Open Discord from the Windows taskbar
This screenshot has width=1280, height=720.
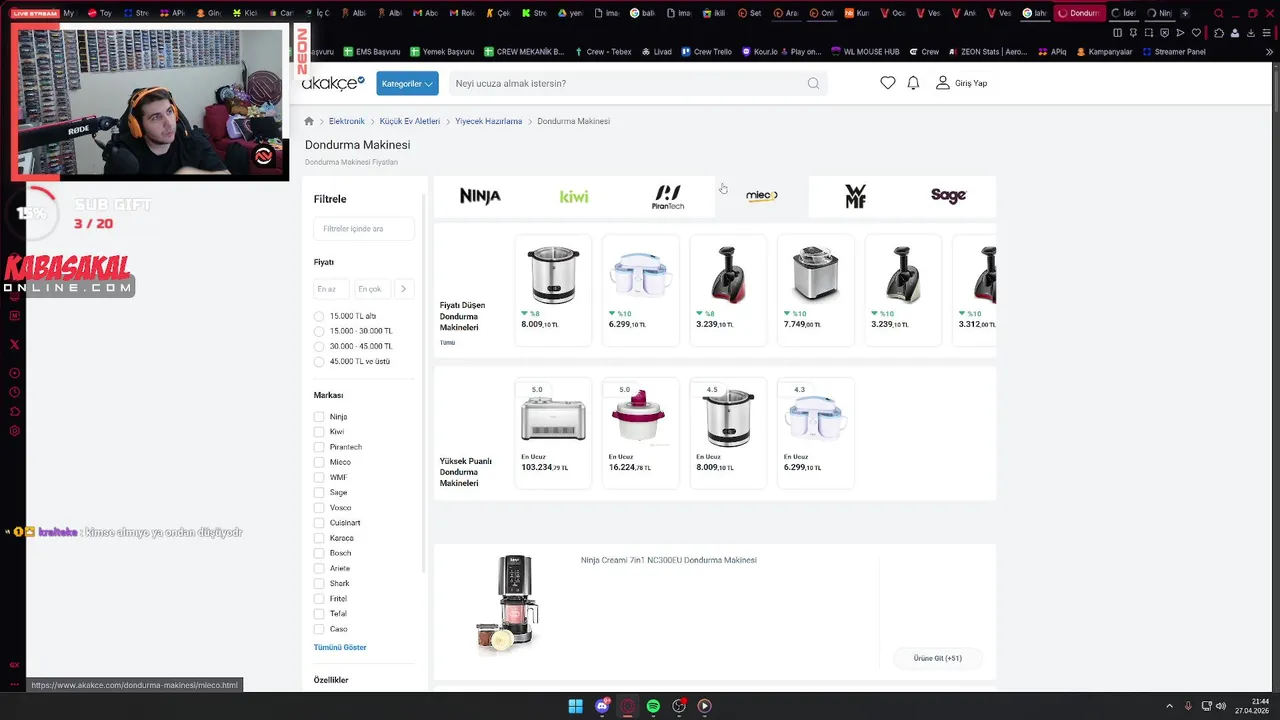(602, 706)
